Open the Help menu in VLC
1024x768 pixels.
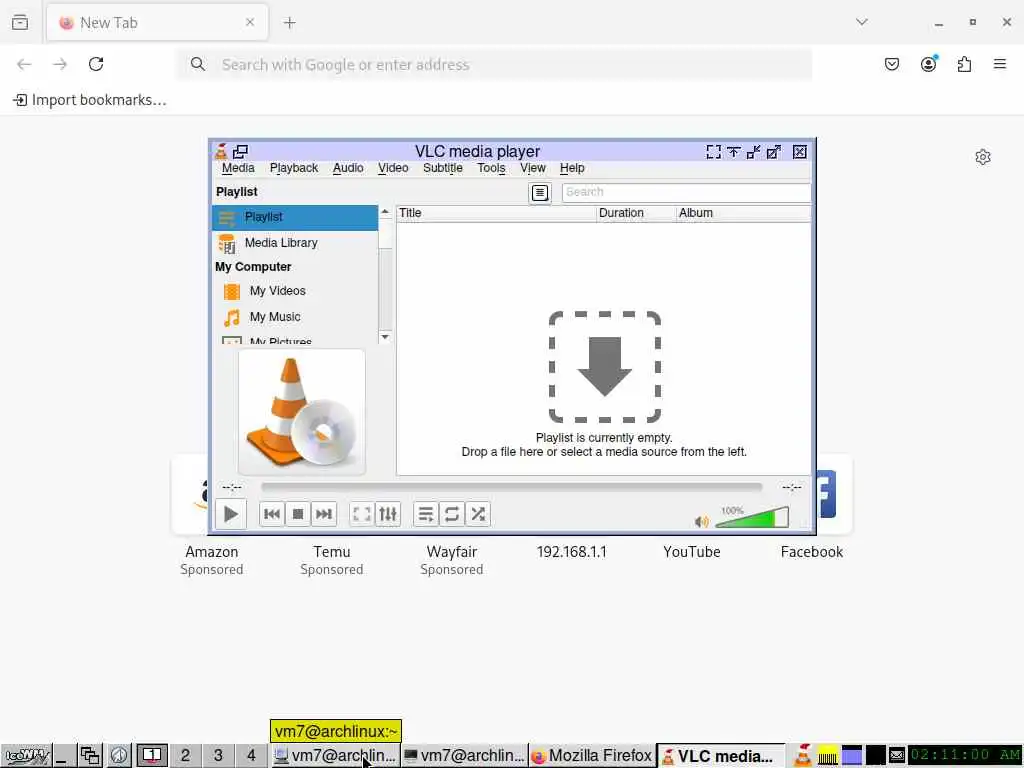(572, 168)
